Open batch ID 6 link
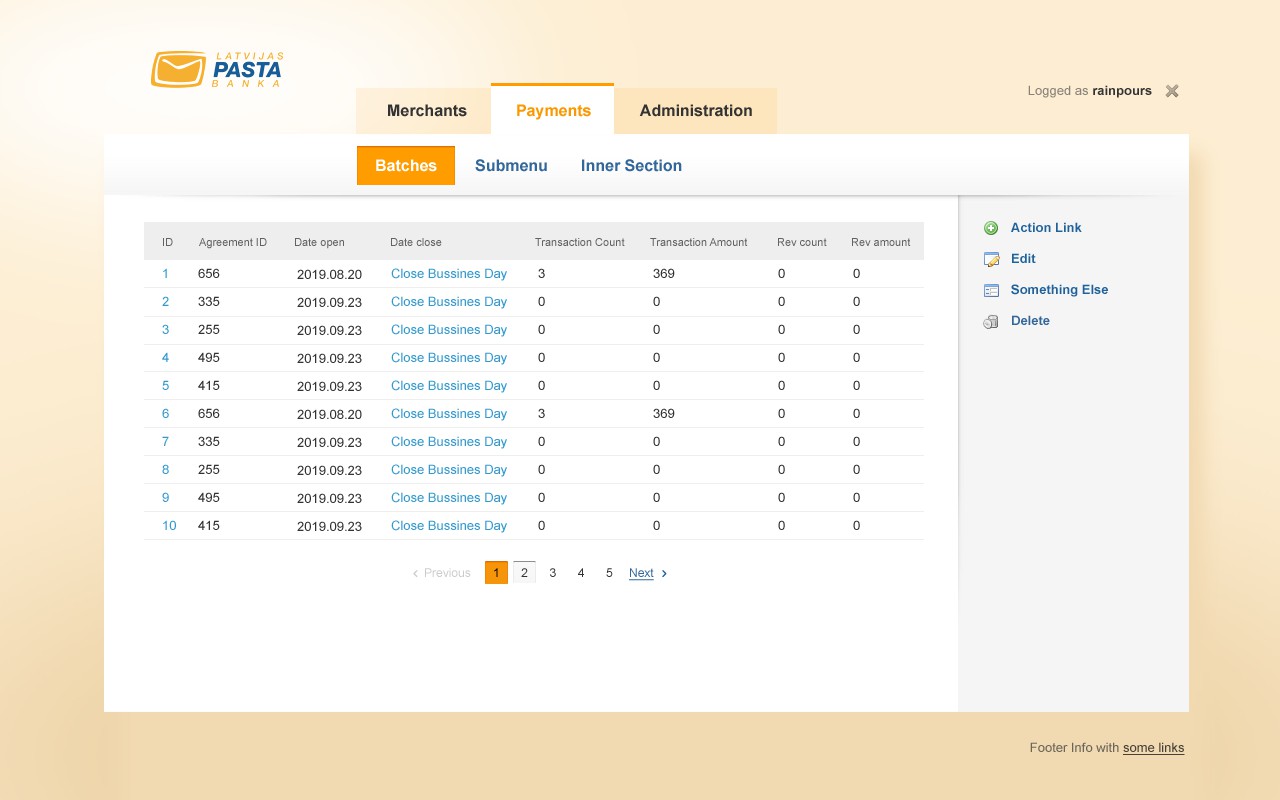The height and width of the screenshot is (800, 1280). pyautogui.click(x=165, y=414)
